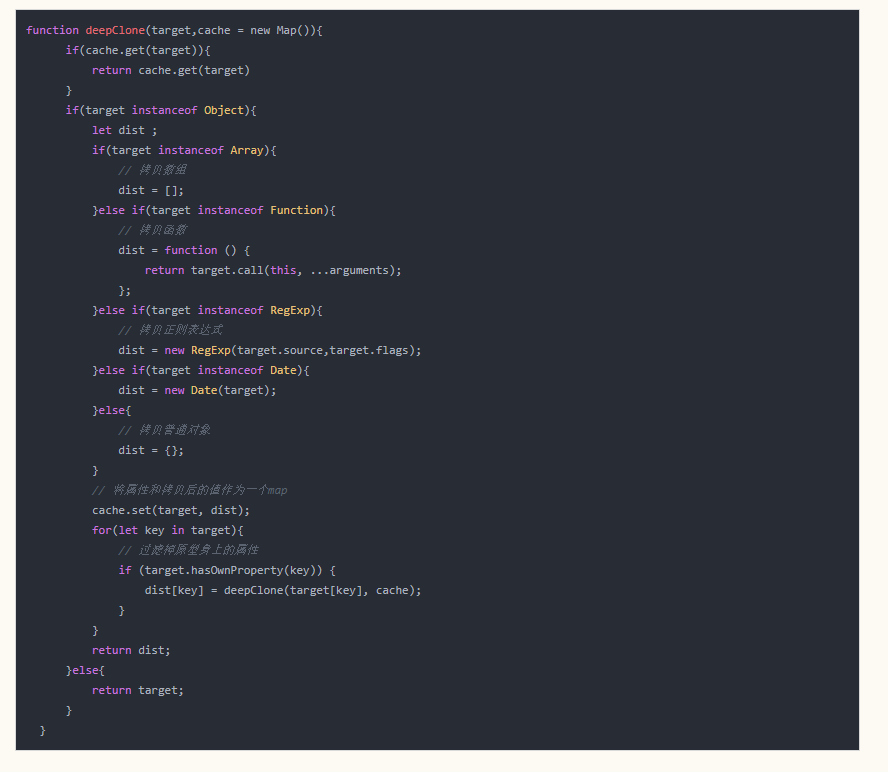Click the 'new Date(target)' expression
Viewport: 888px width, 772px height.
[220, 390]
